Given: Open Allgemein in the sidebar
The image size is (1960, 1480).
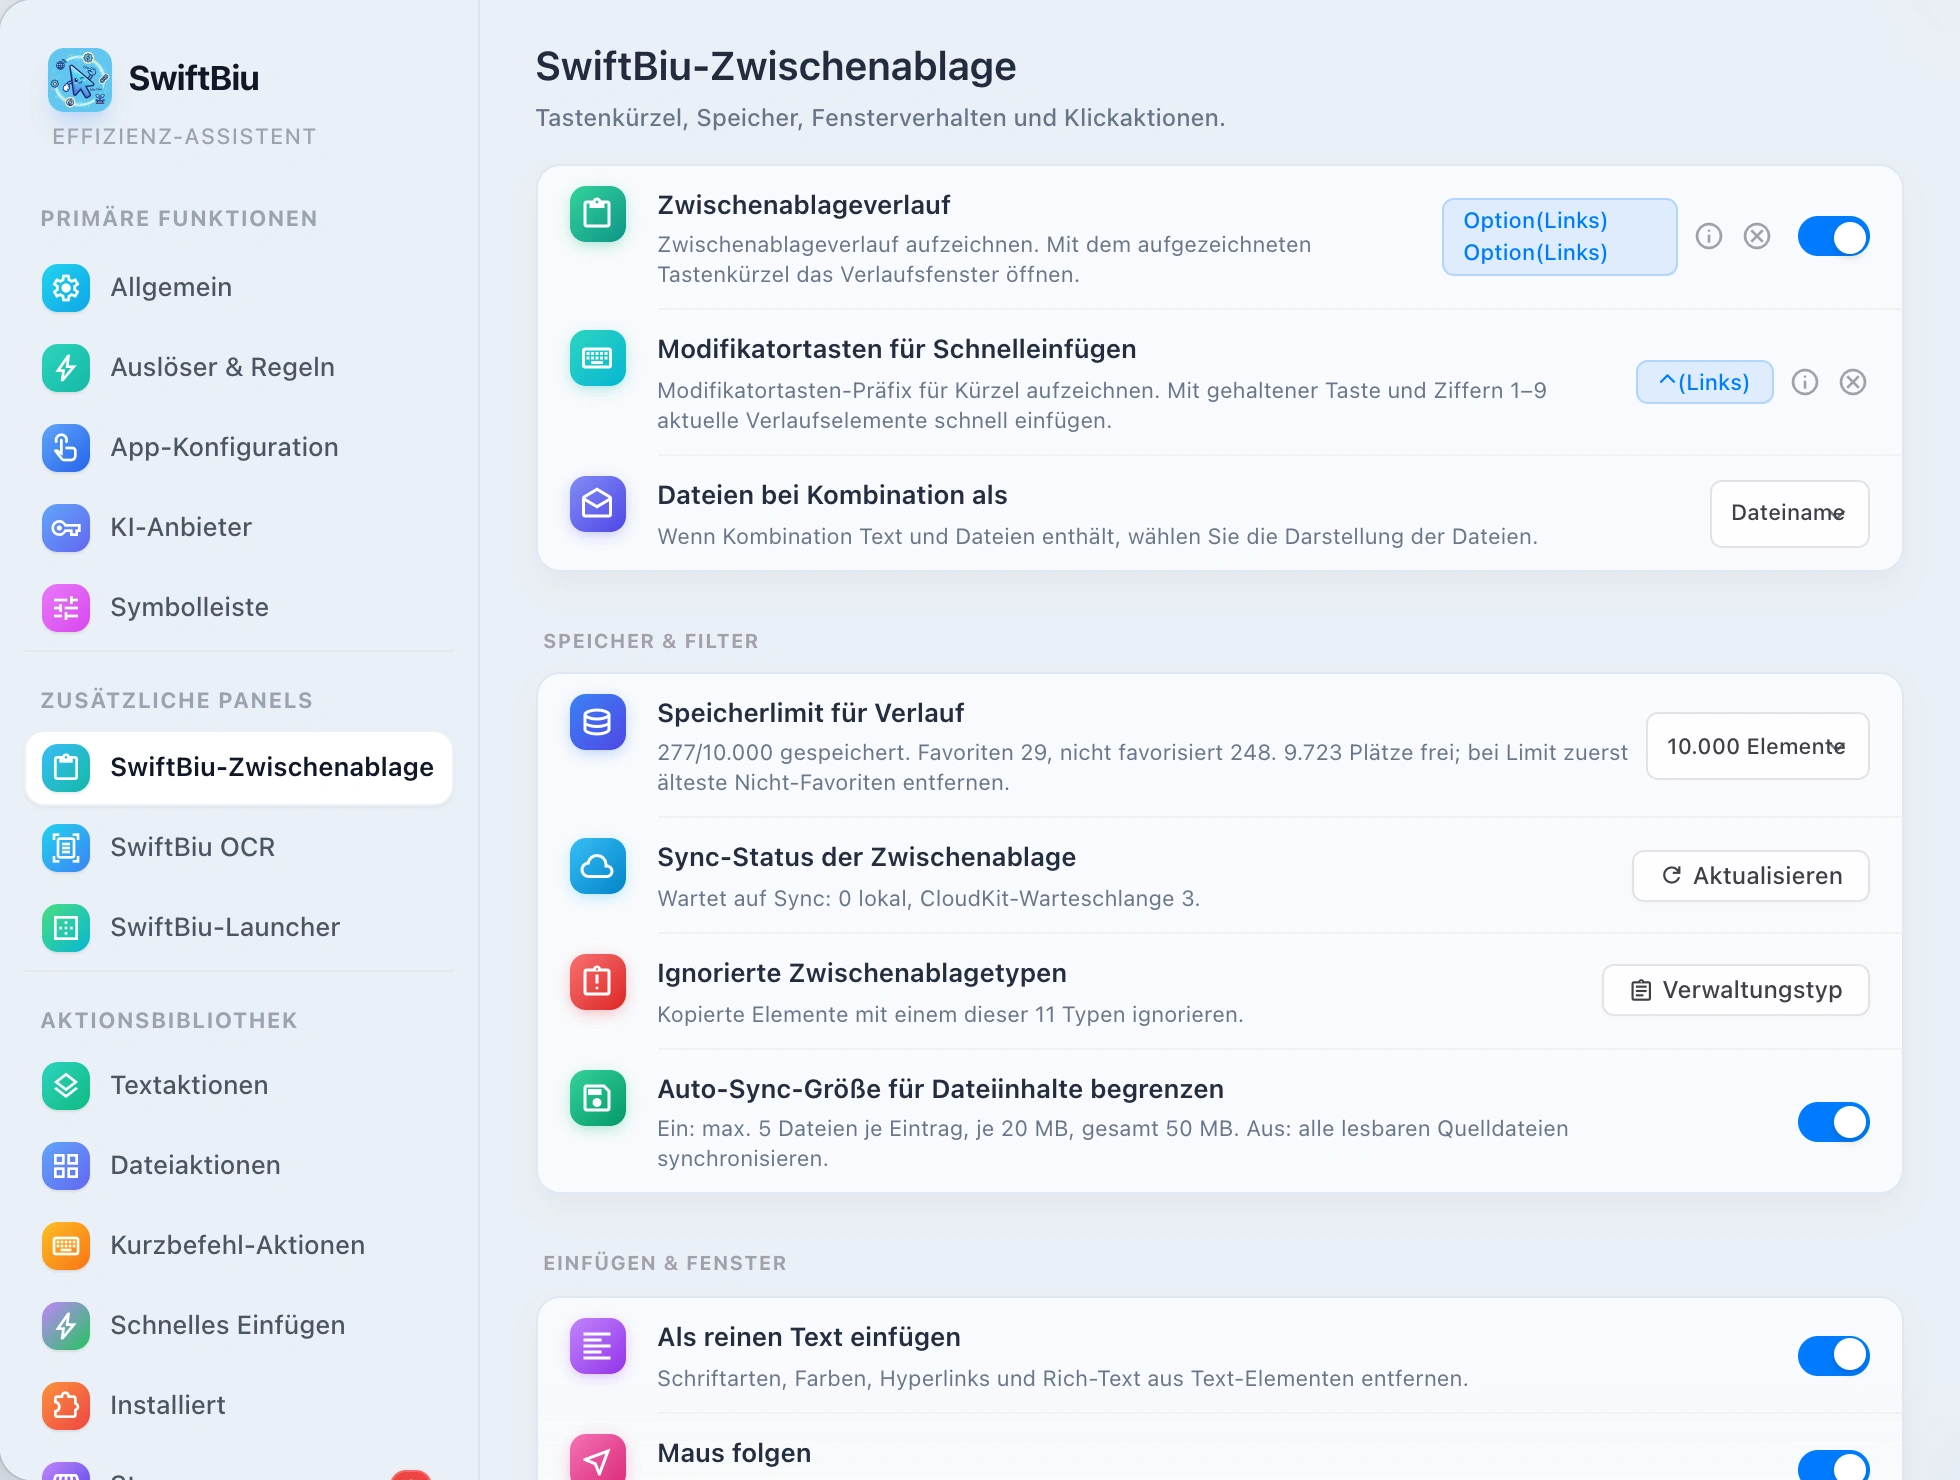Looking at the screenshot, I should pyautogui.click(x=239, y=288).
